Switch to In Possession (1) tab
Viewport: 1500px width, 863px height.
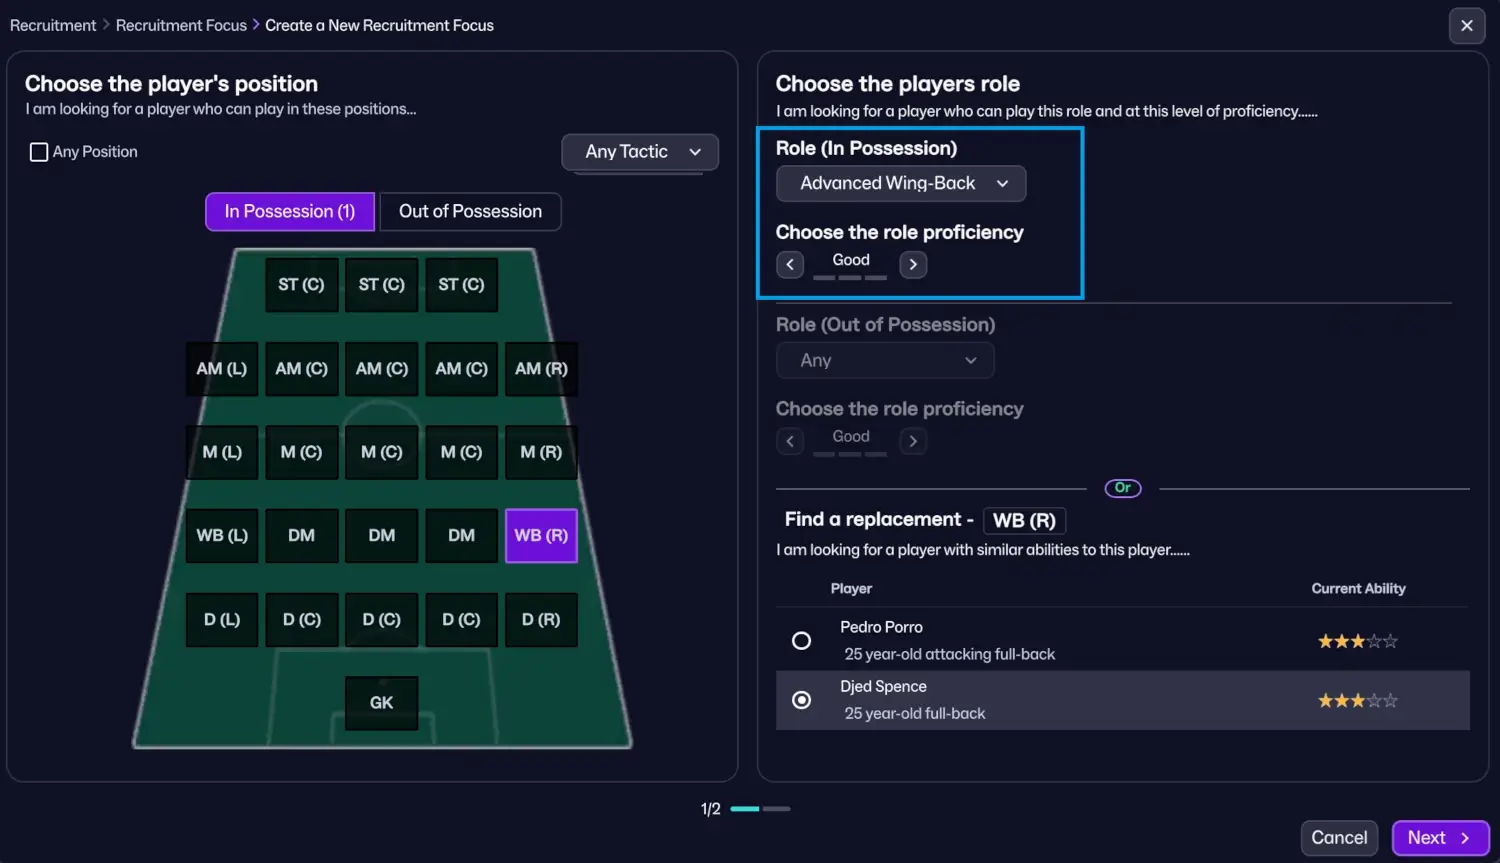coord(290,212)
